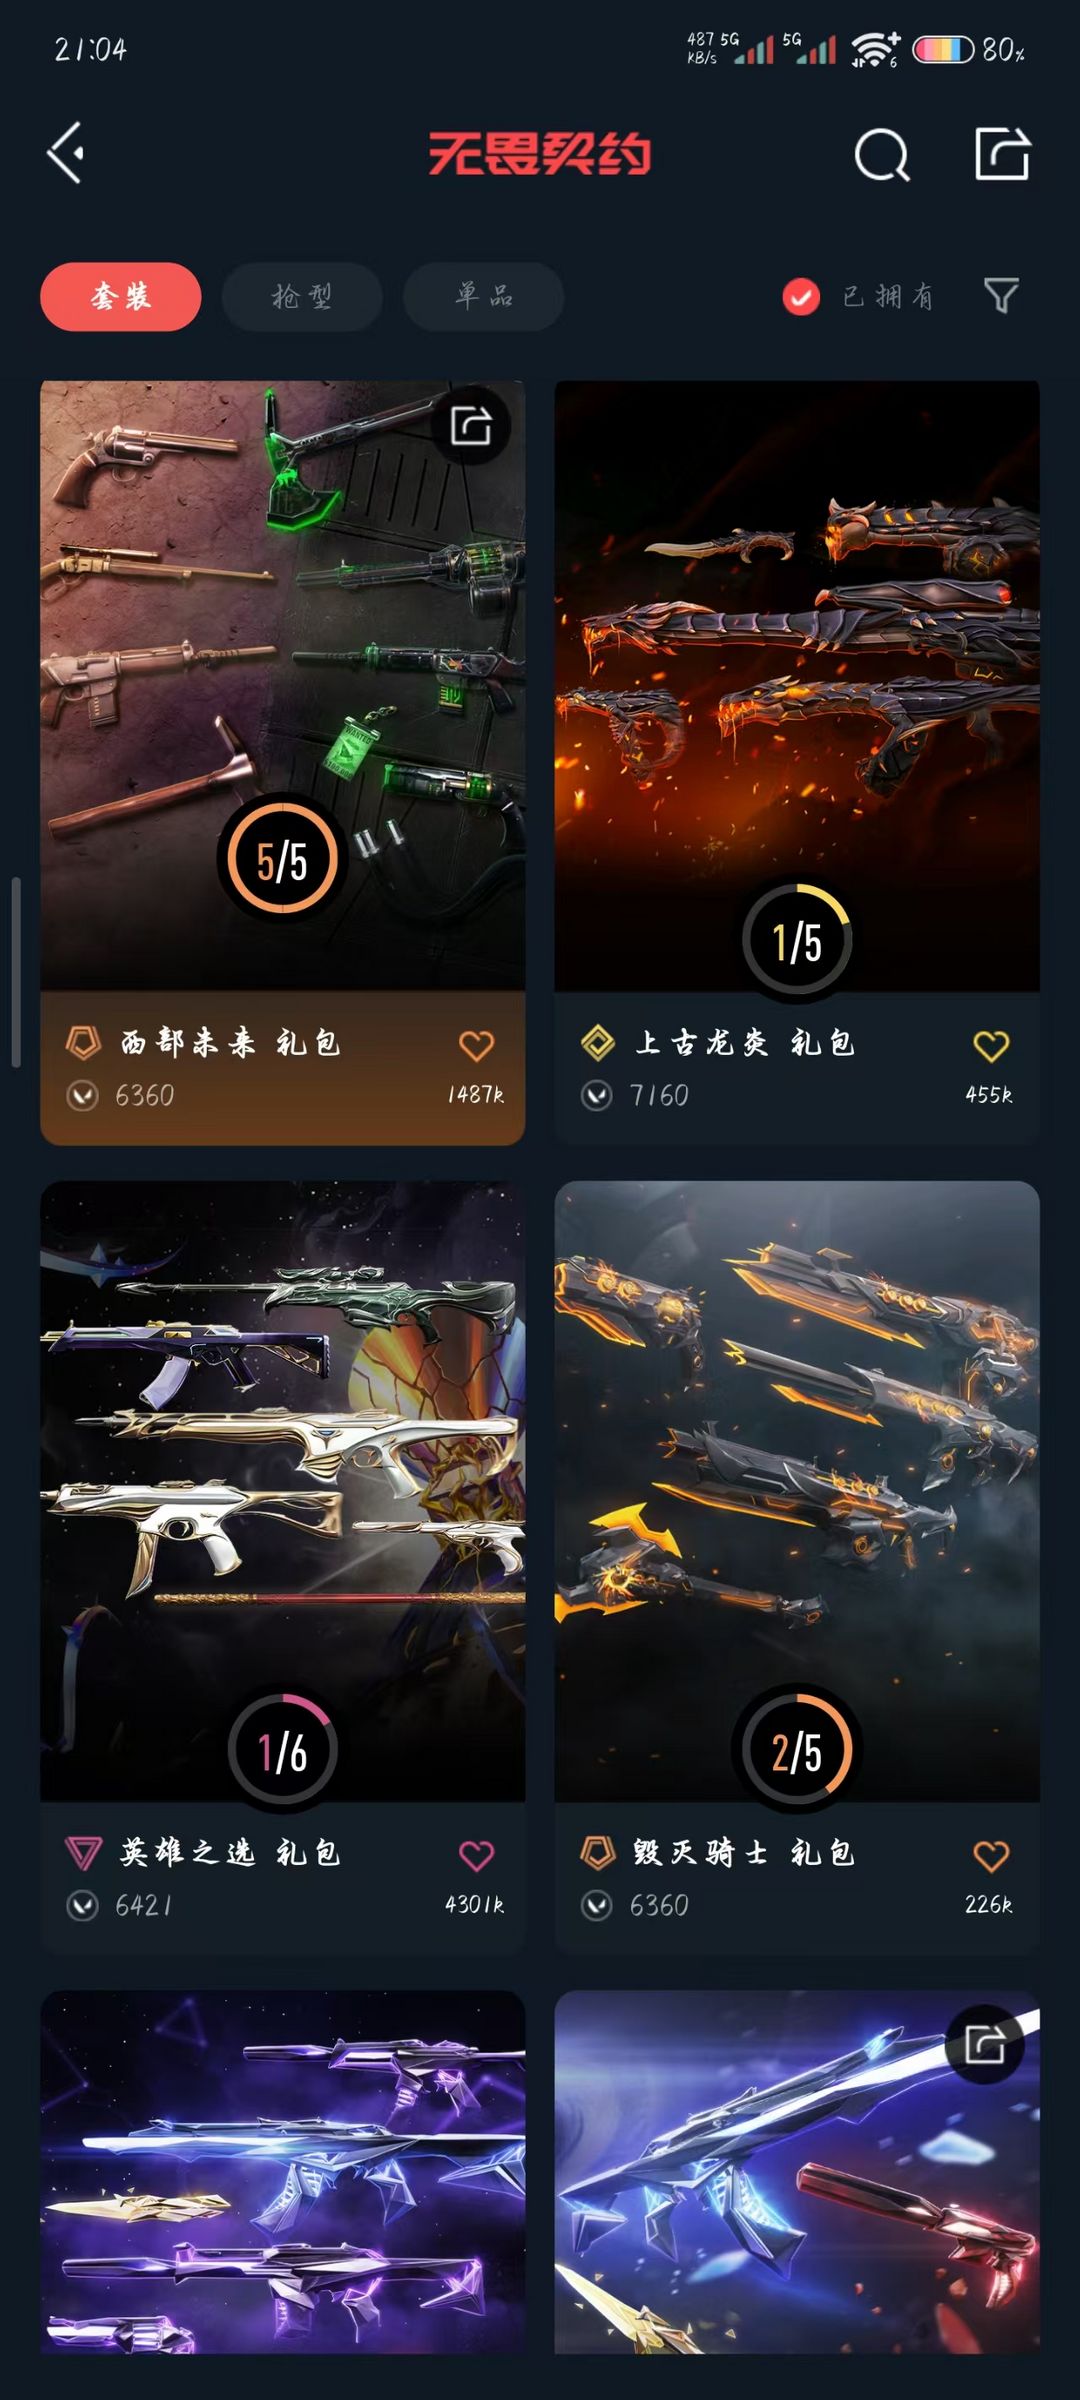
Task: Tap the share icon in the header
Action: pyautogui.click(x=1002, y=153)
